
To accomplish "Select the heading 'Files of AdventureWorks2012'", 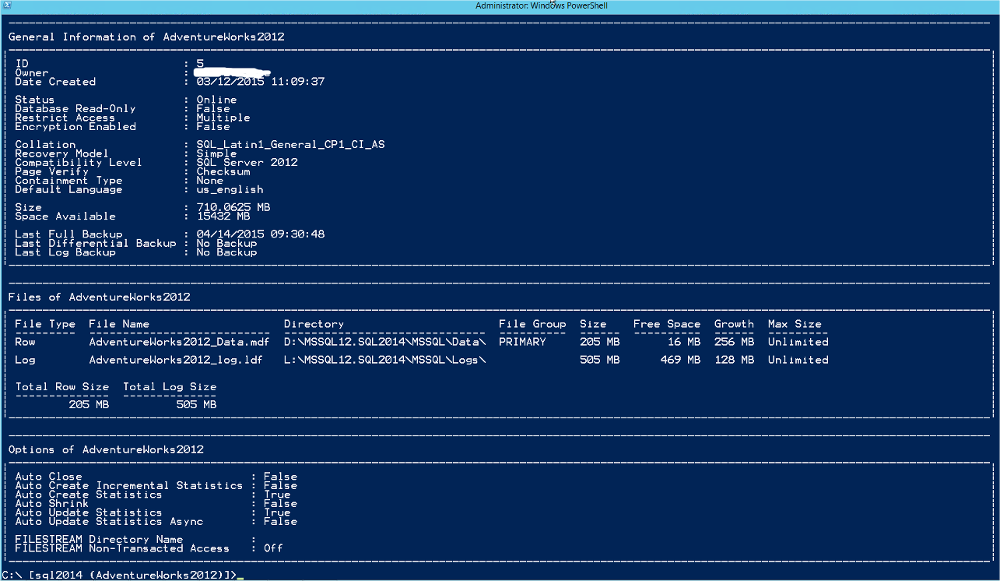I will click(x=99, y=297).
